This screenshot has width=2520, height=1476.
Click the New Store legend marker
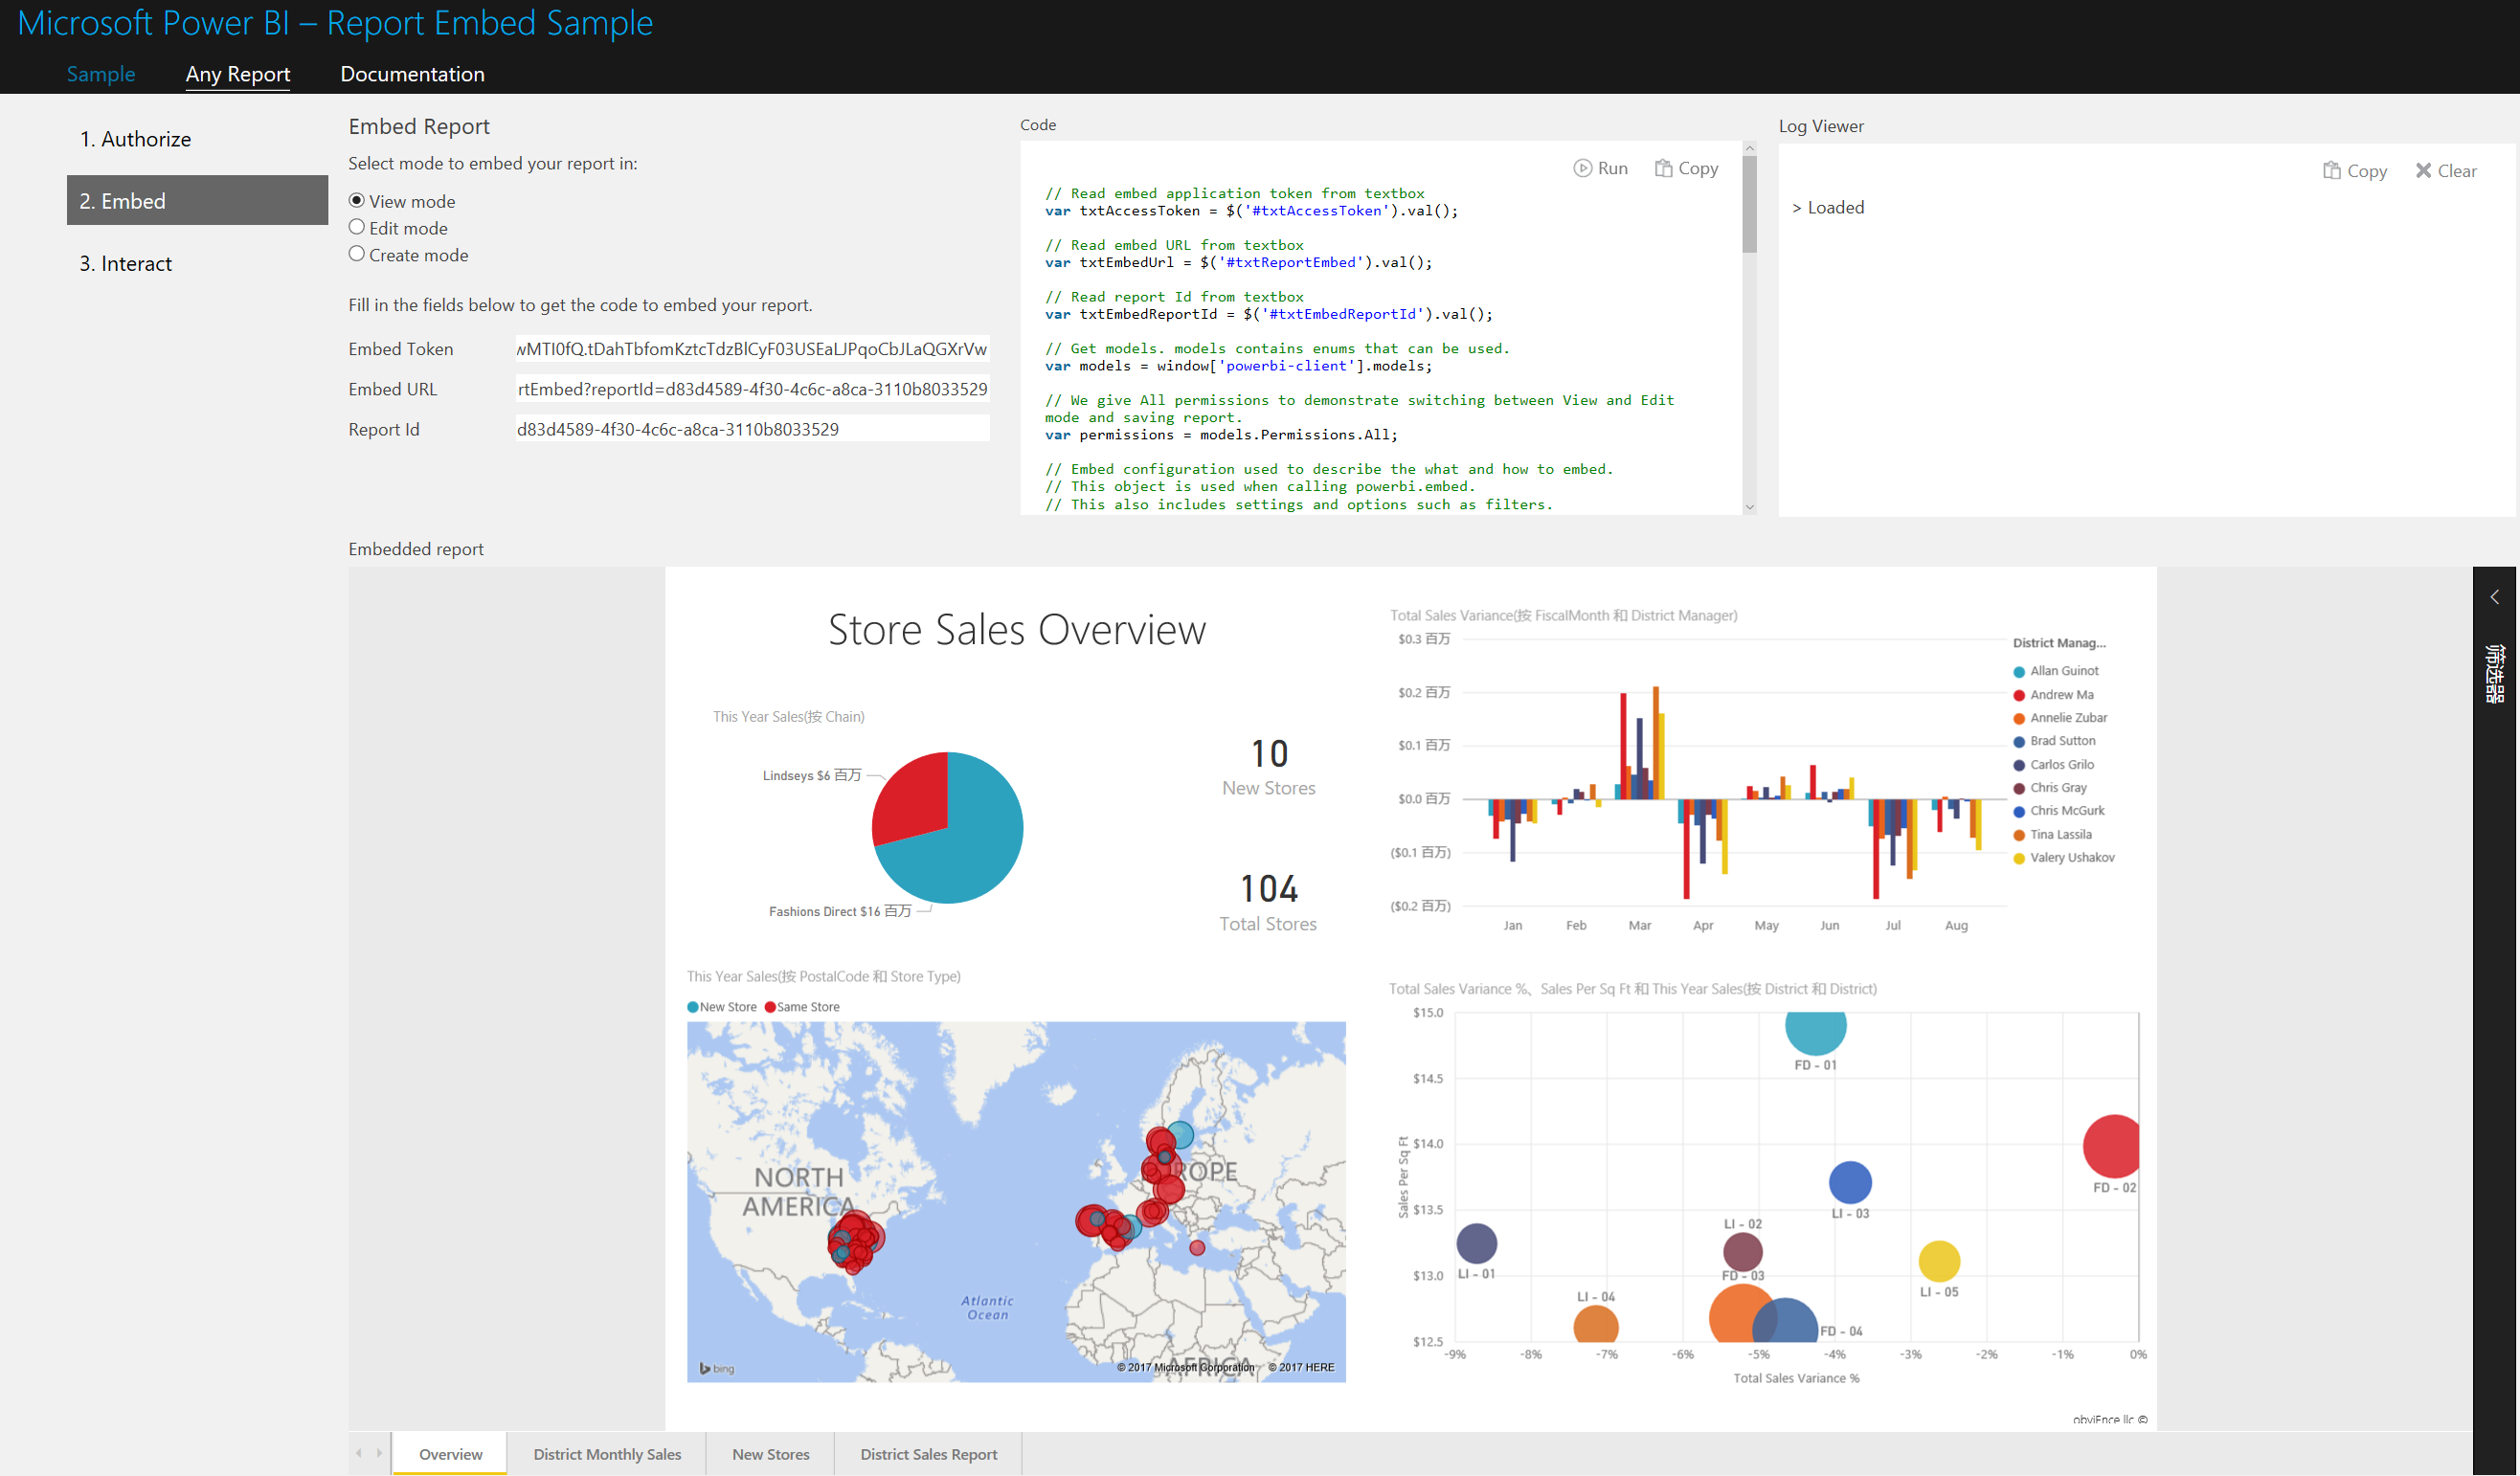693,1007
